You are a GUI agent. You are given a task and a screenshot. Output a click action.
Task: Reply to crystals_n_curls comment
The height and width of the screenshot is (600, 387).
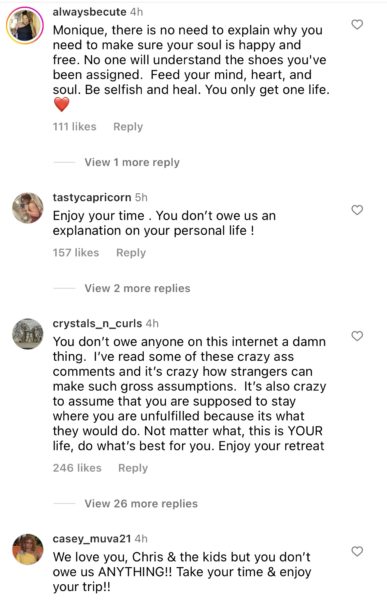(x=133, y=468)
